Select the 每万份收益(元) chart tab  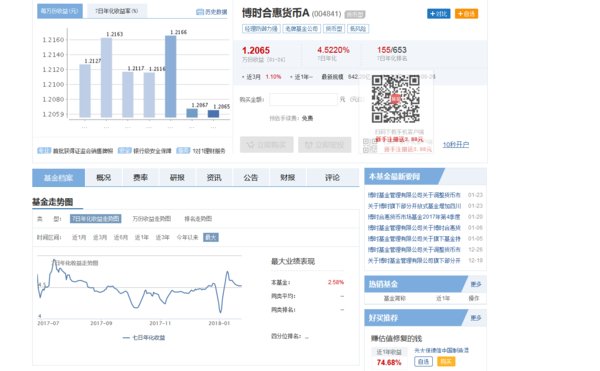tap(59, 11)
